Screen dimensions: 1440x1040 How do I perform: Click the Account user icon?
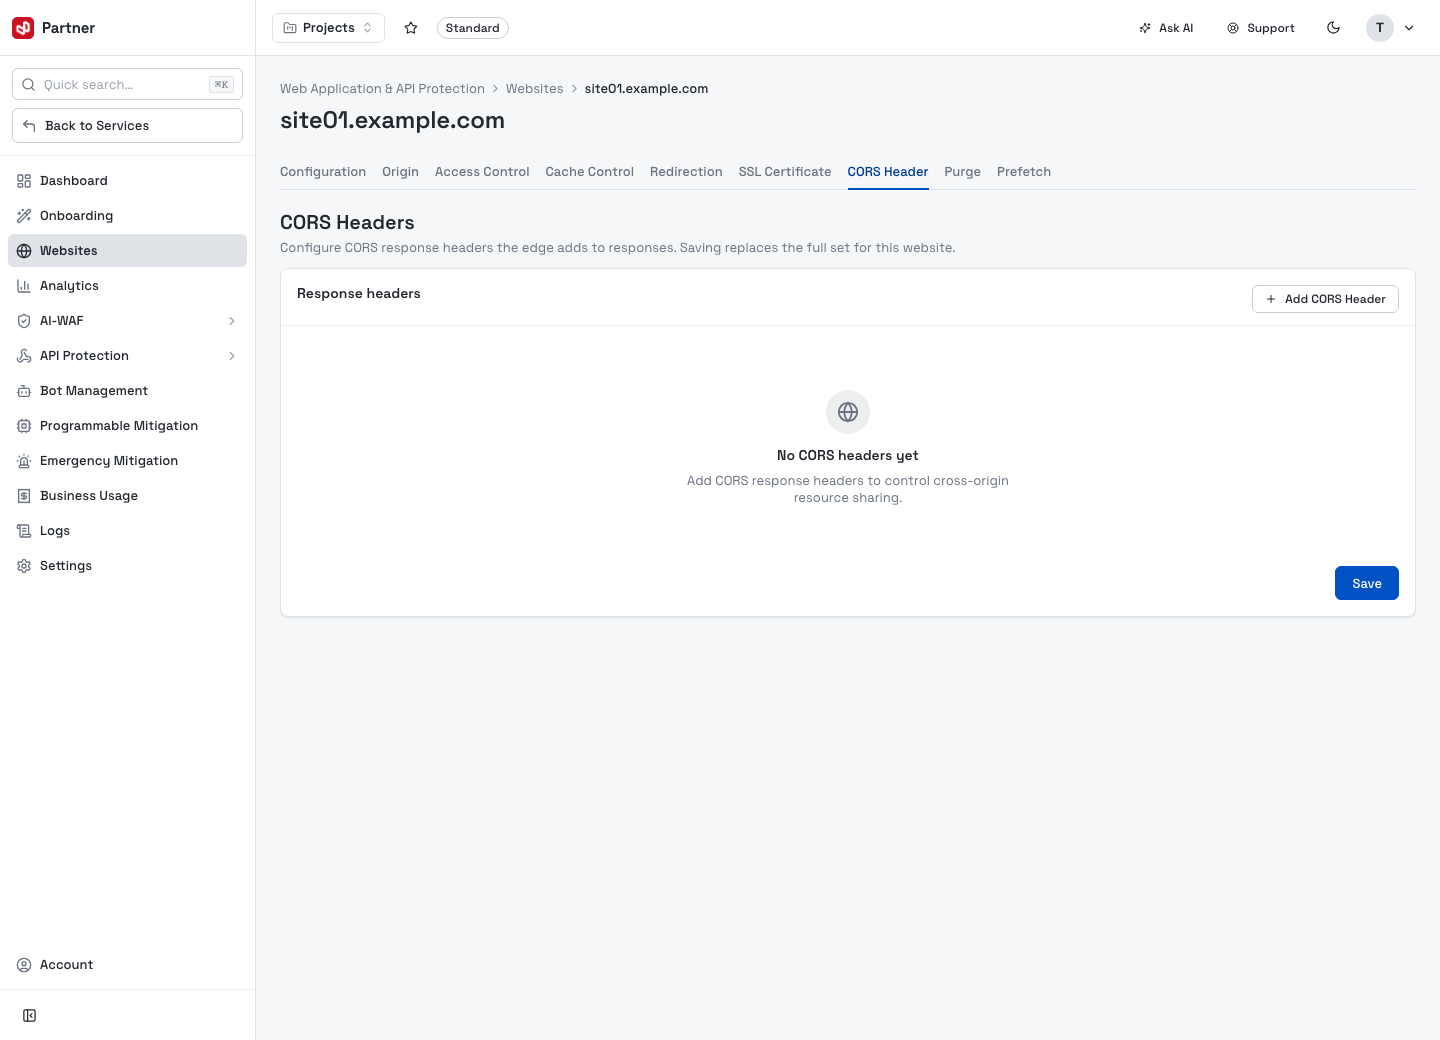(x=24, y=965)
